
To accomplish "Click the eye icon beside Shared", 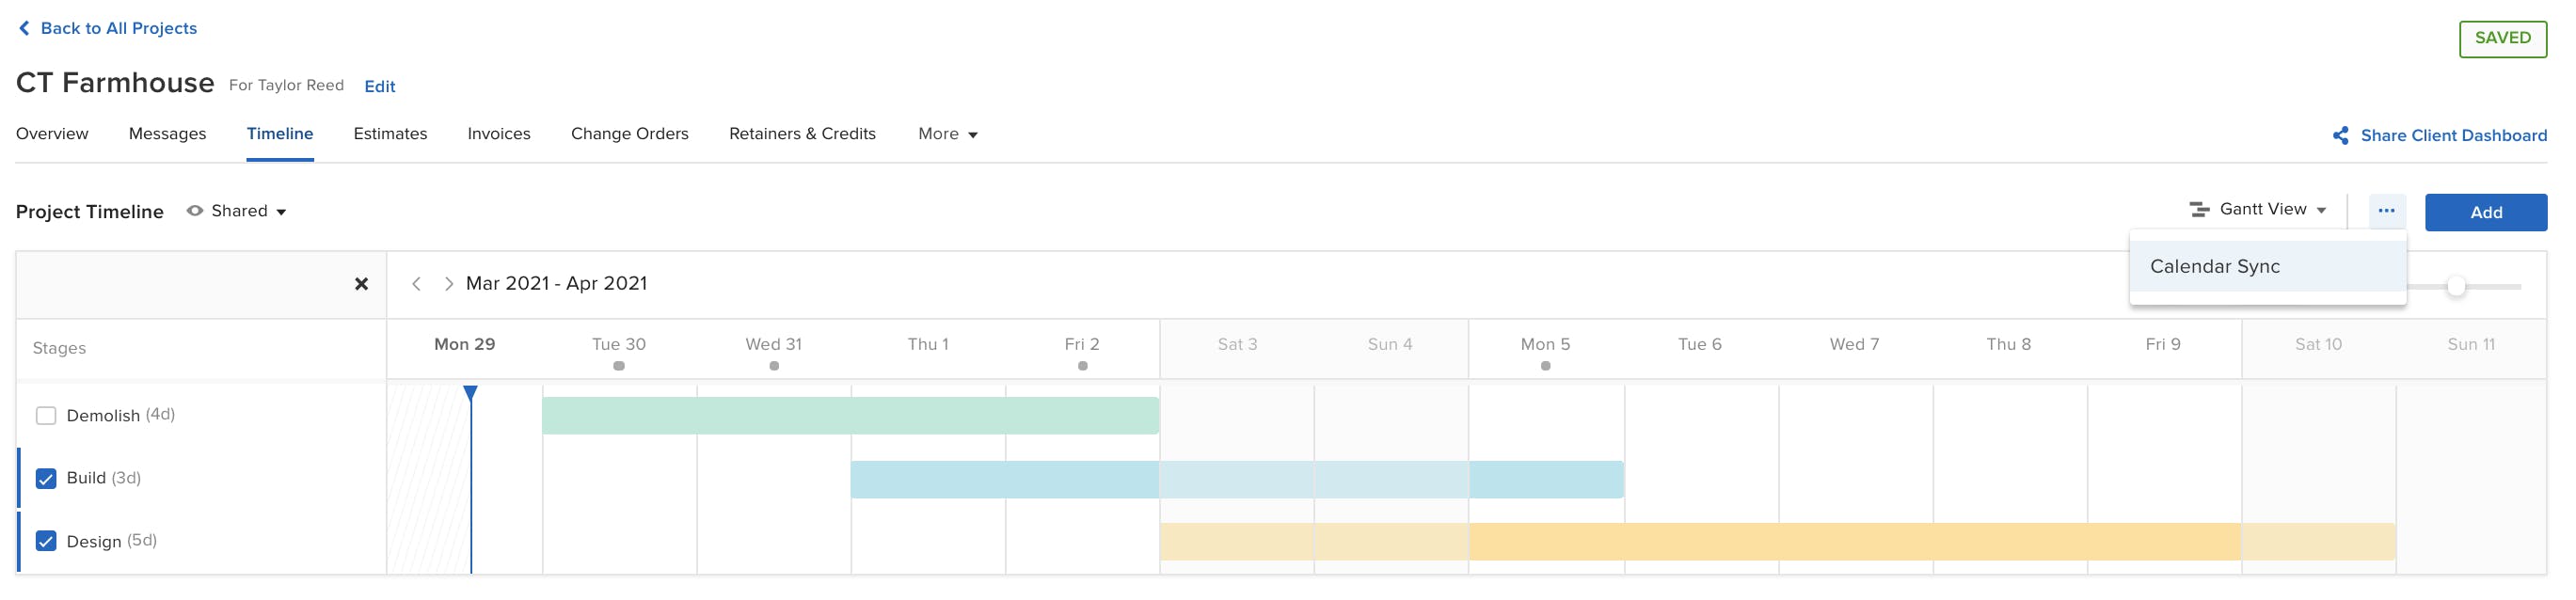I will [195, 211].
